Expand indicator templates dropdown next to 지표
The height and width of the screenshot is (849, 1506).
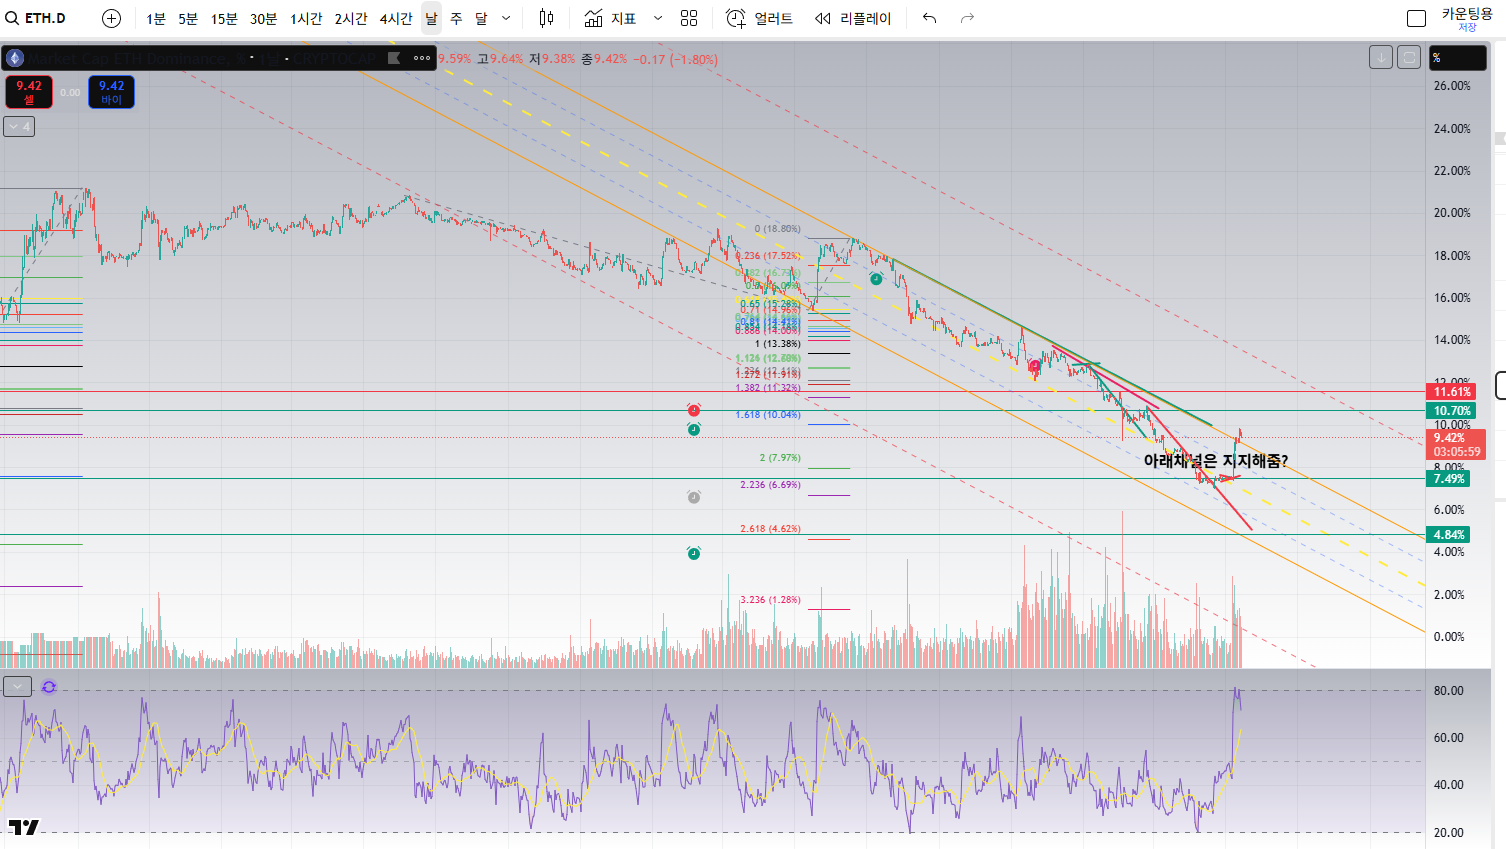point(657,19)
